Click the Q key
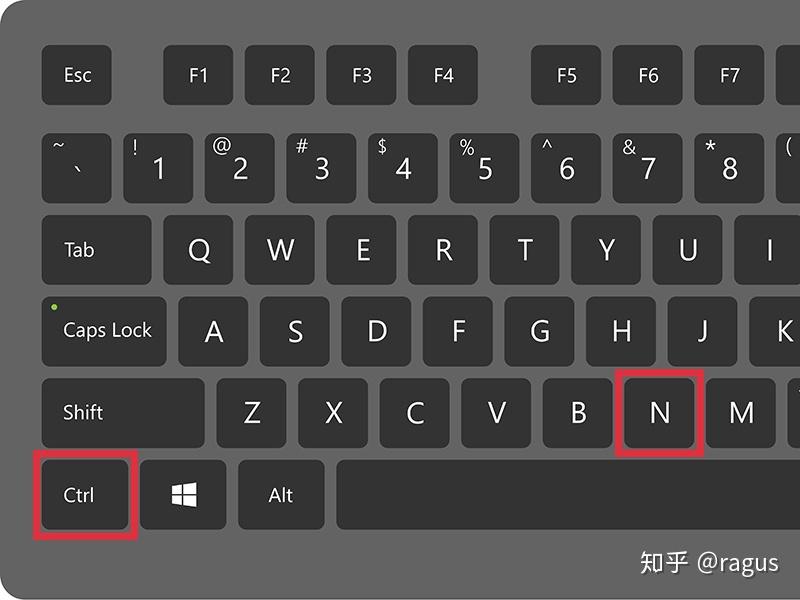Viewport: 800px width, 600px height. [198, 249]
